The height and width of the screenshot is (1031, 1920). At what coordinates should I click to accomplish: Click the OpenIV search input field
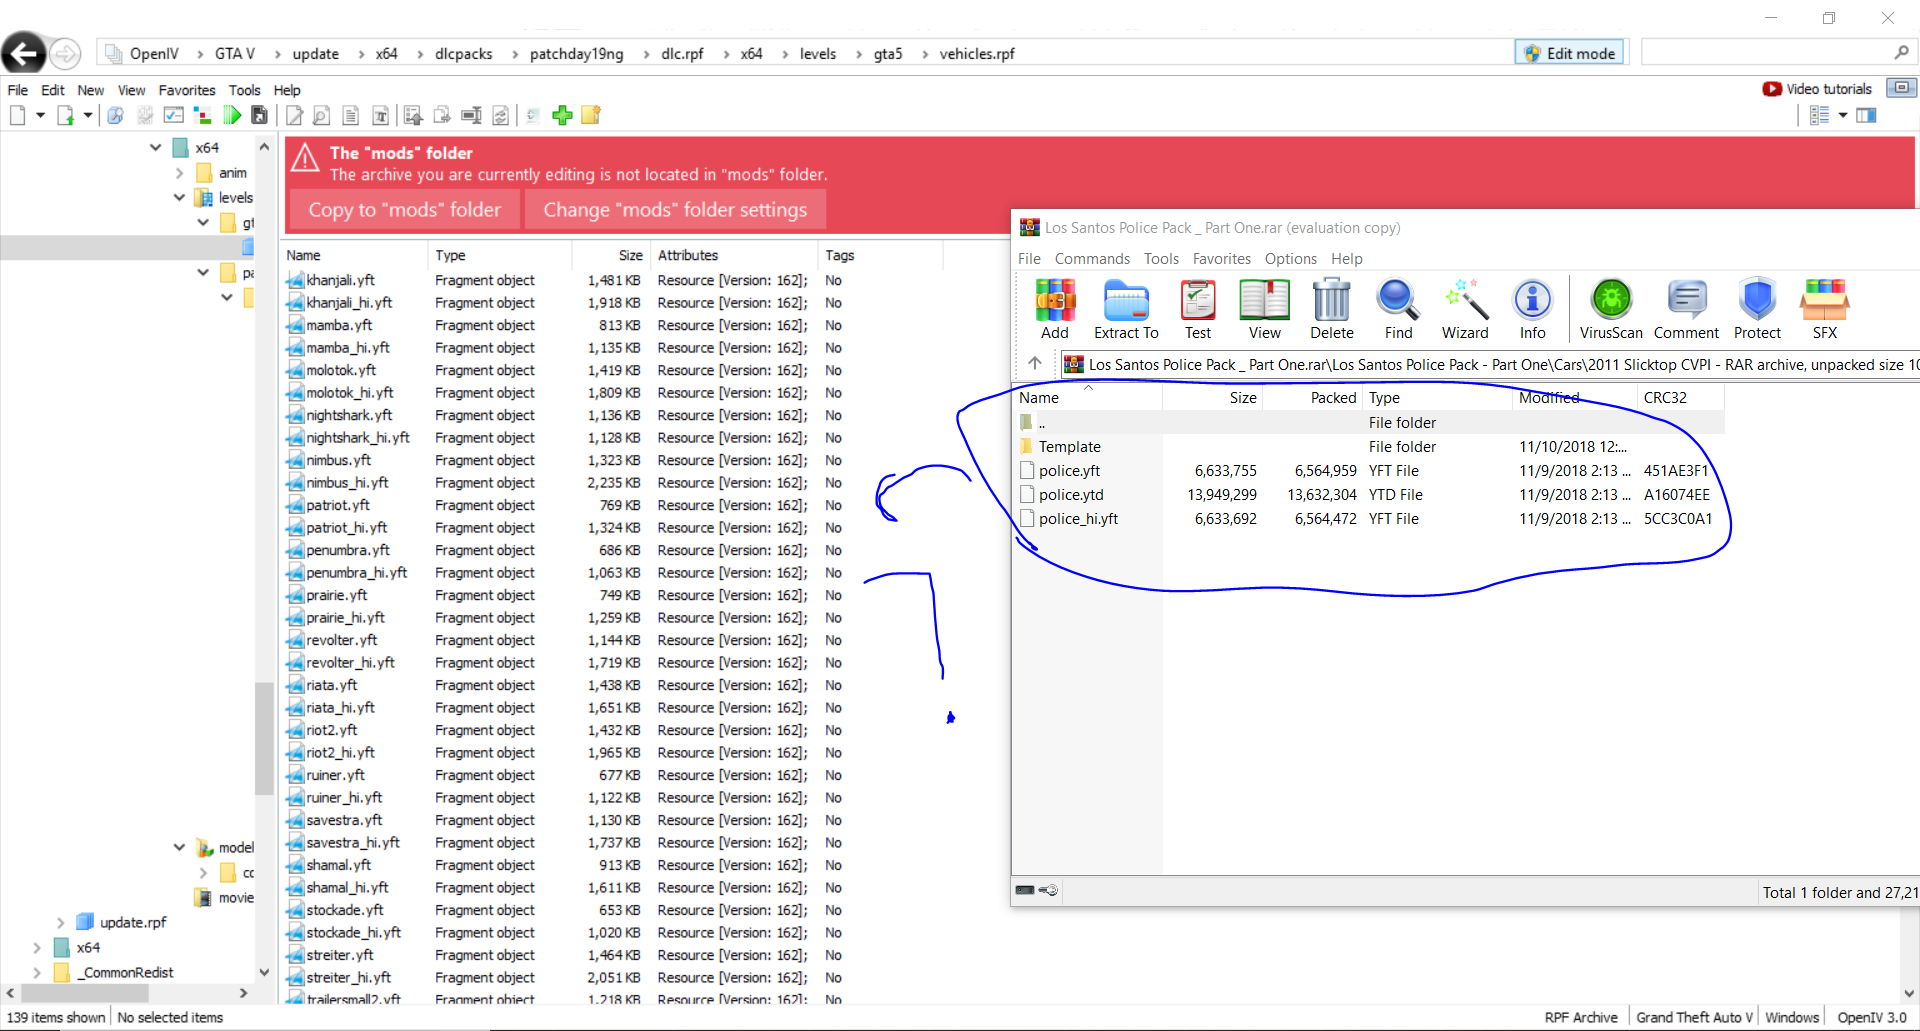click(x=1765, y=53)
